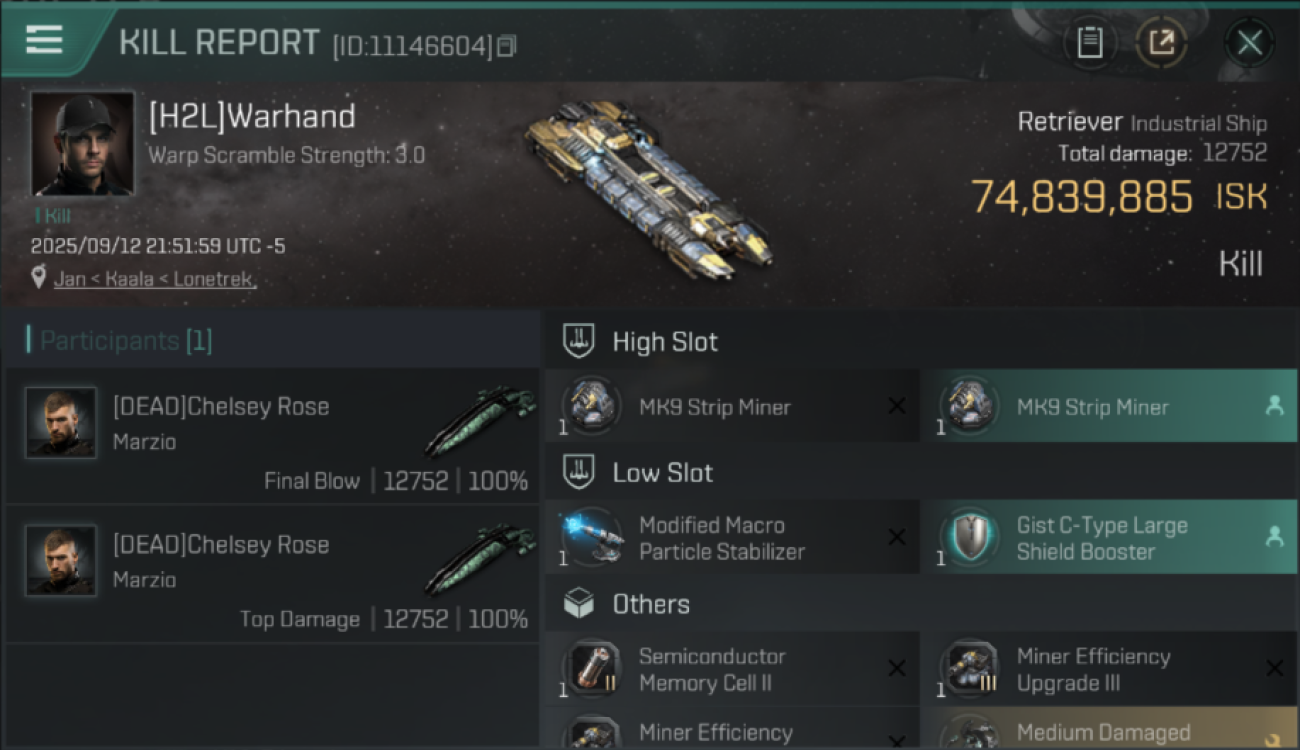Click the Semiconductor Memory Cell II icon
Screen dimensions: 1300x750
point(591,669)
